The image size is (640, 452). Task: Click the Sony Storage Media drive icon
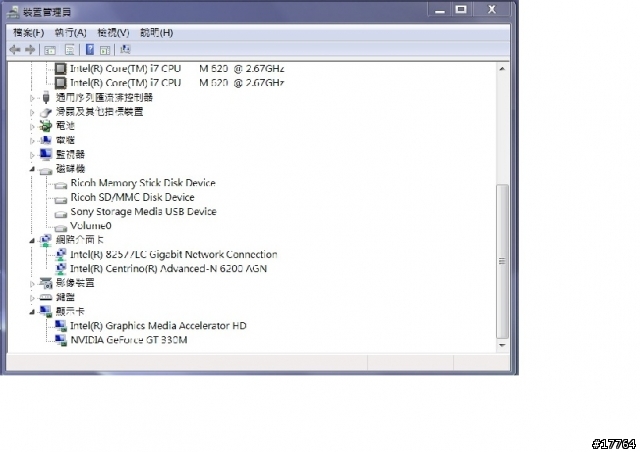pos(60,213)
